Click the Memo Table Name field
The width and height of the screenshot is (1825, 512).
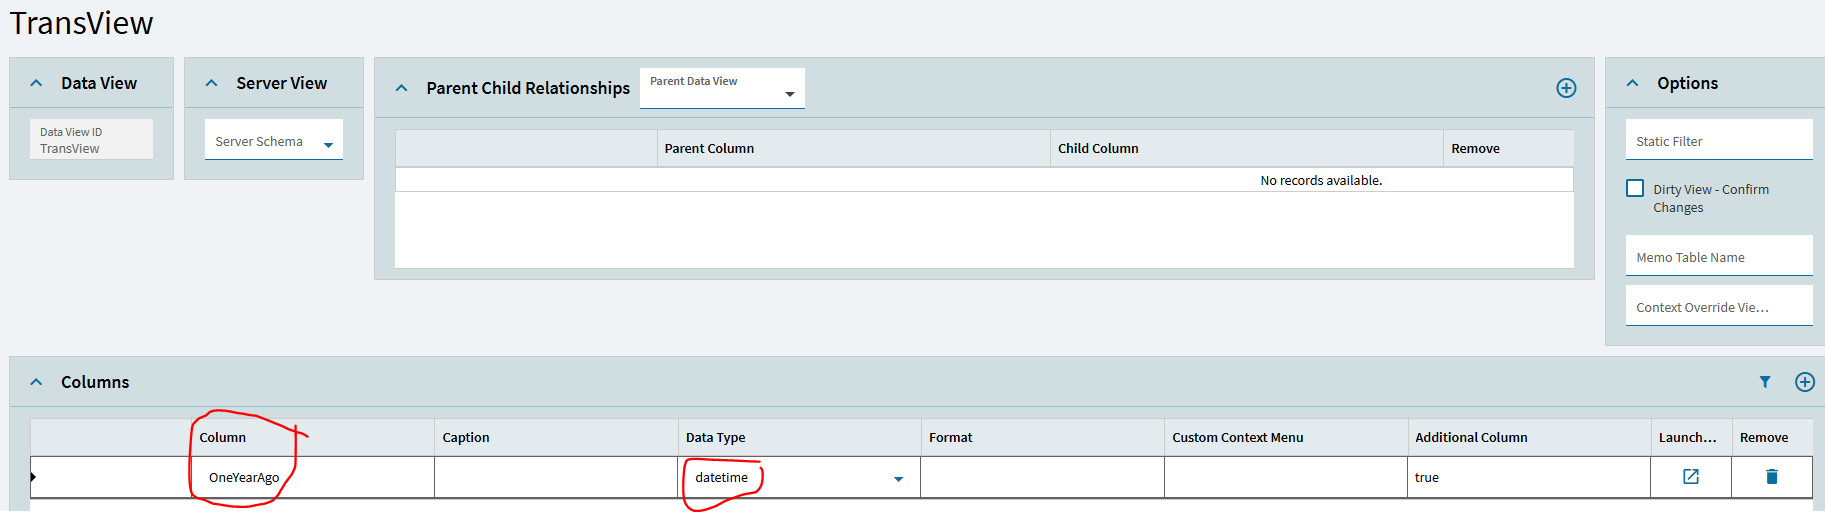1719,256
